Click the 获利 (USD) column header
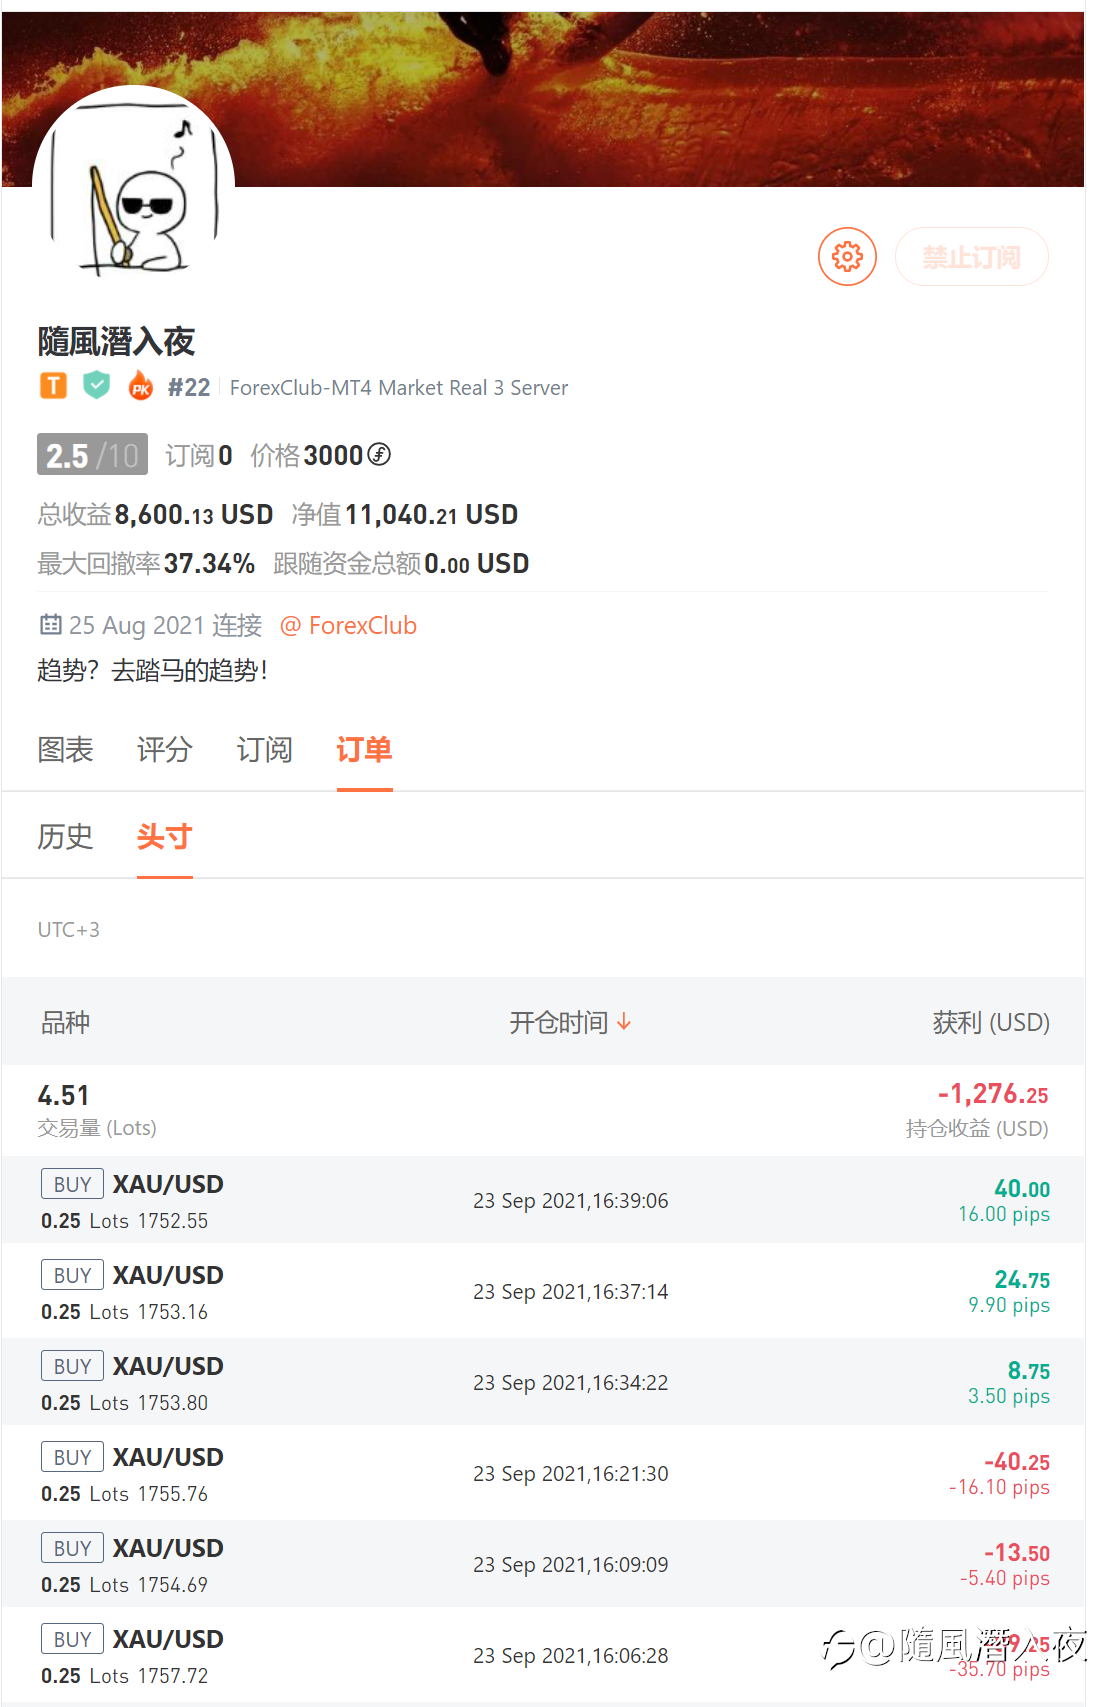This screenshot has width=1098, height=1707. (991, 1022)
